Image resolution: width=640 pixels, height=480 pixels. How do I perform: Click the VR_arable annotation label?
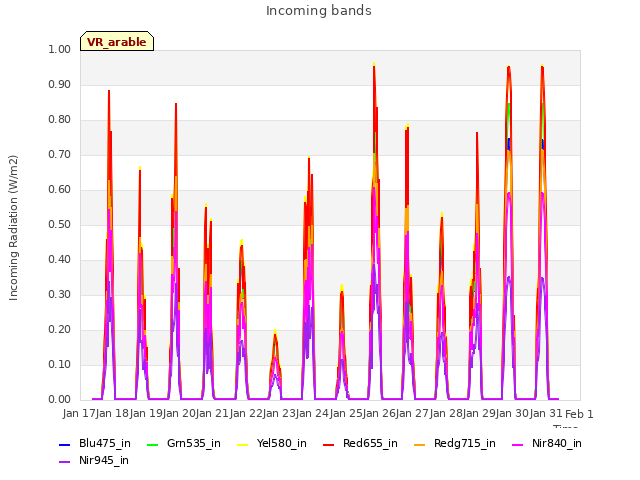(x=117, y=41)
